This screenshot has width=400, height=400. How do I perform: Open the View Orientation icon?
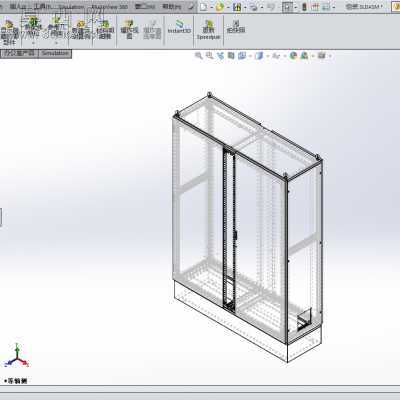242,56
